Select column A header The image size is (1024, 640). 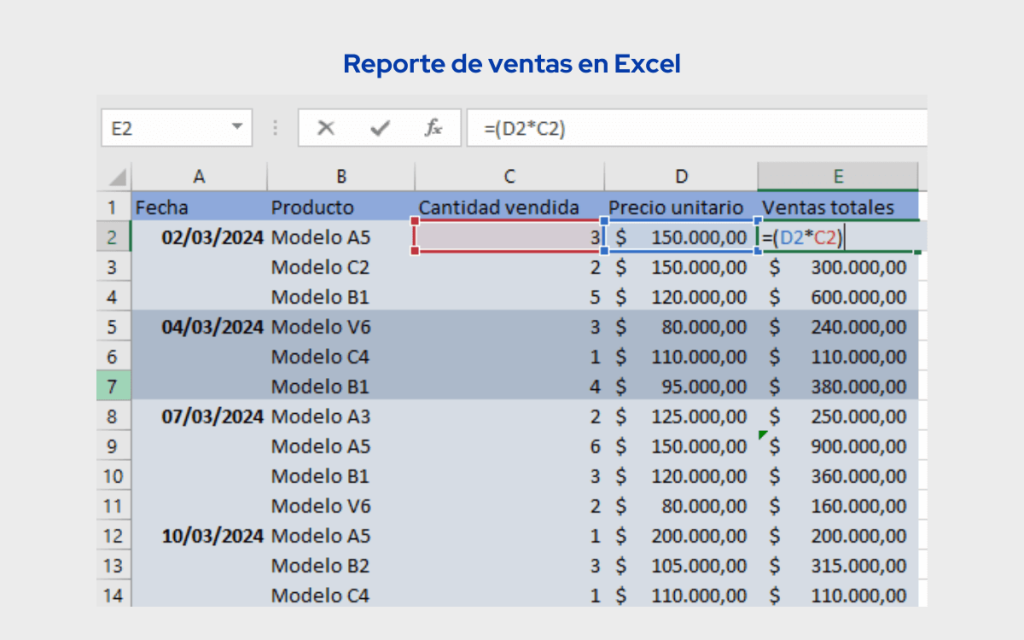[198, 176]
